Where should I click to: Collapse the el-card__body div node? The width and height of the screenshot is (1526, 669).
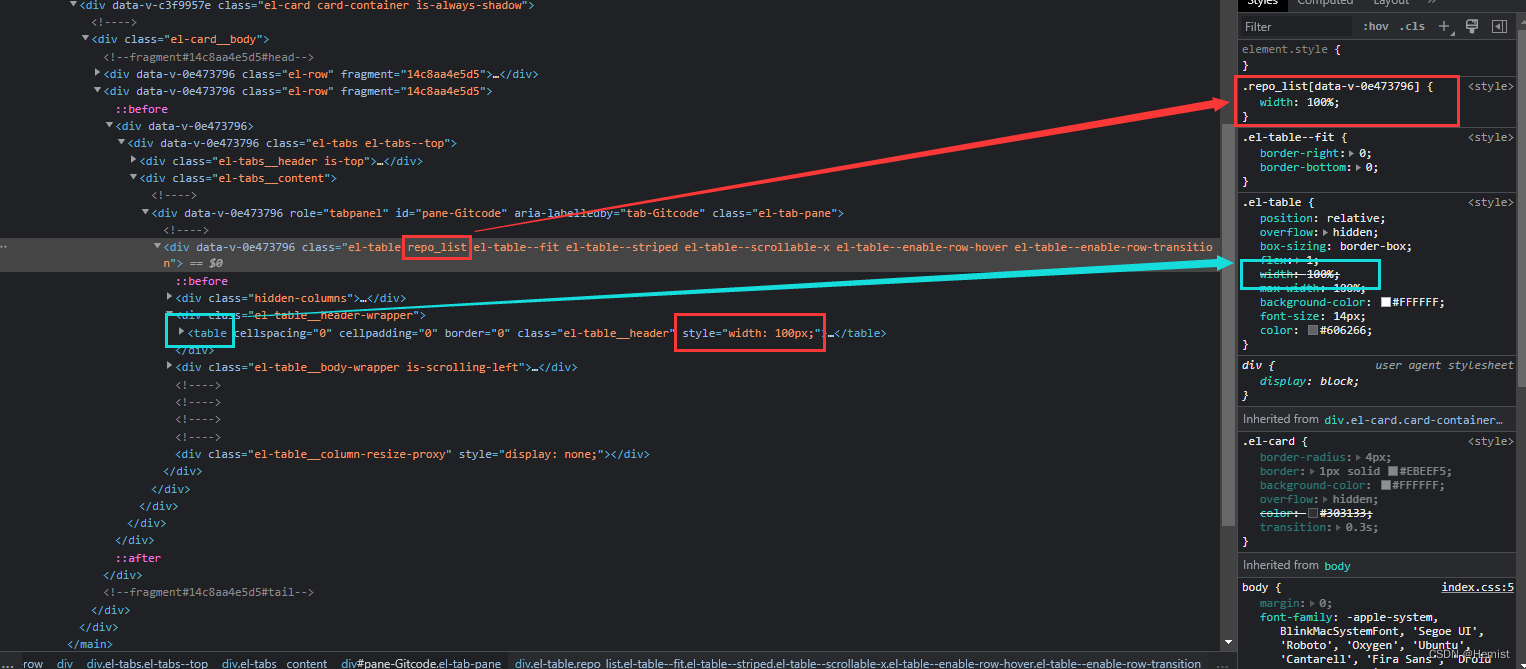point(85,39)
